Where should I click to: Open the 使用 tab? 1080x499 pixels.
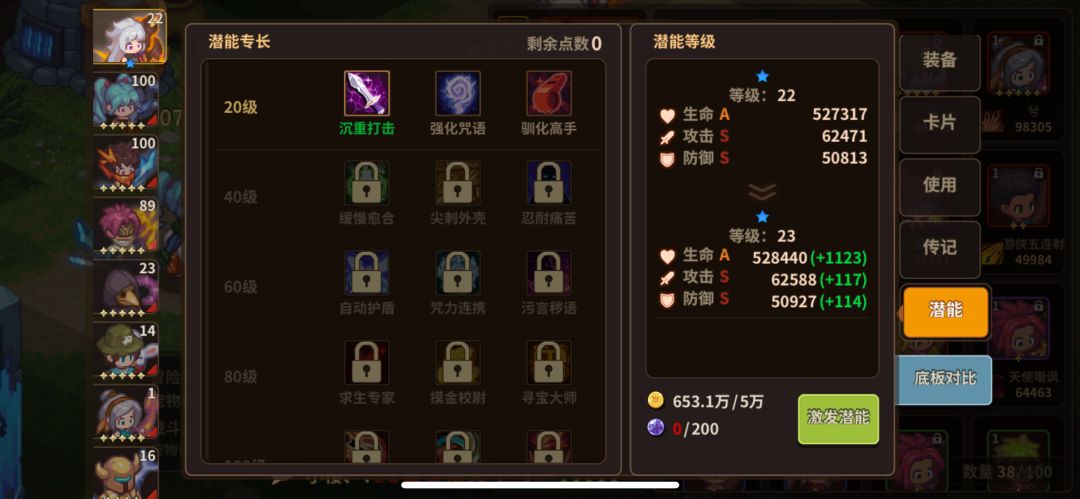click(939, 185)
